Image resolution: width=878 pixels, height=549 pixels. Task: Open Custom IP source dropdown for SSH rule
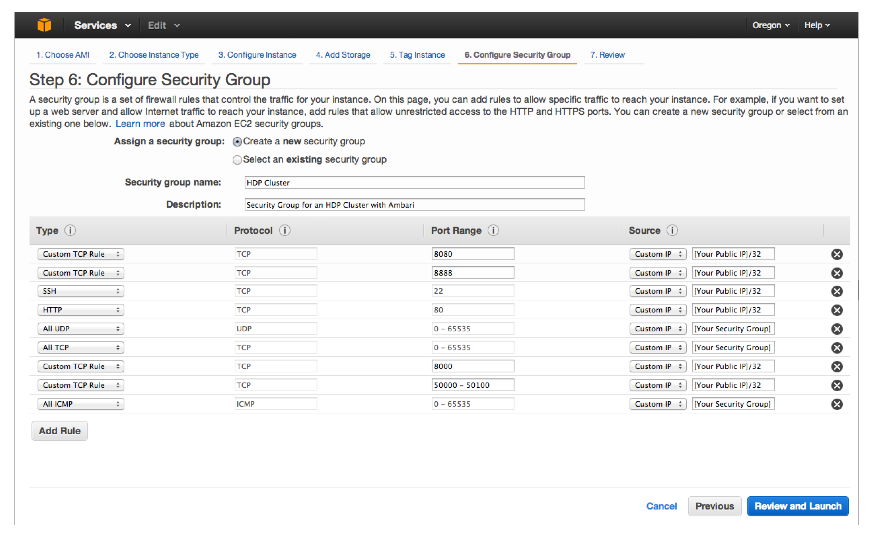(x=657, y=291)
